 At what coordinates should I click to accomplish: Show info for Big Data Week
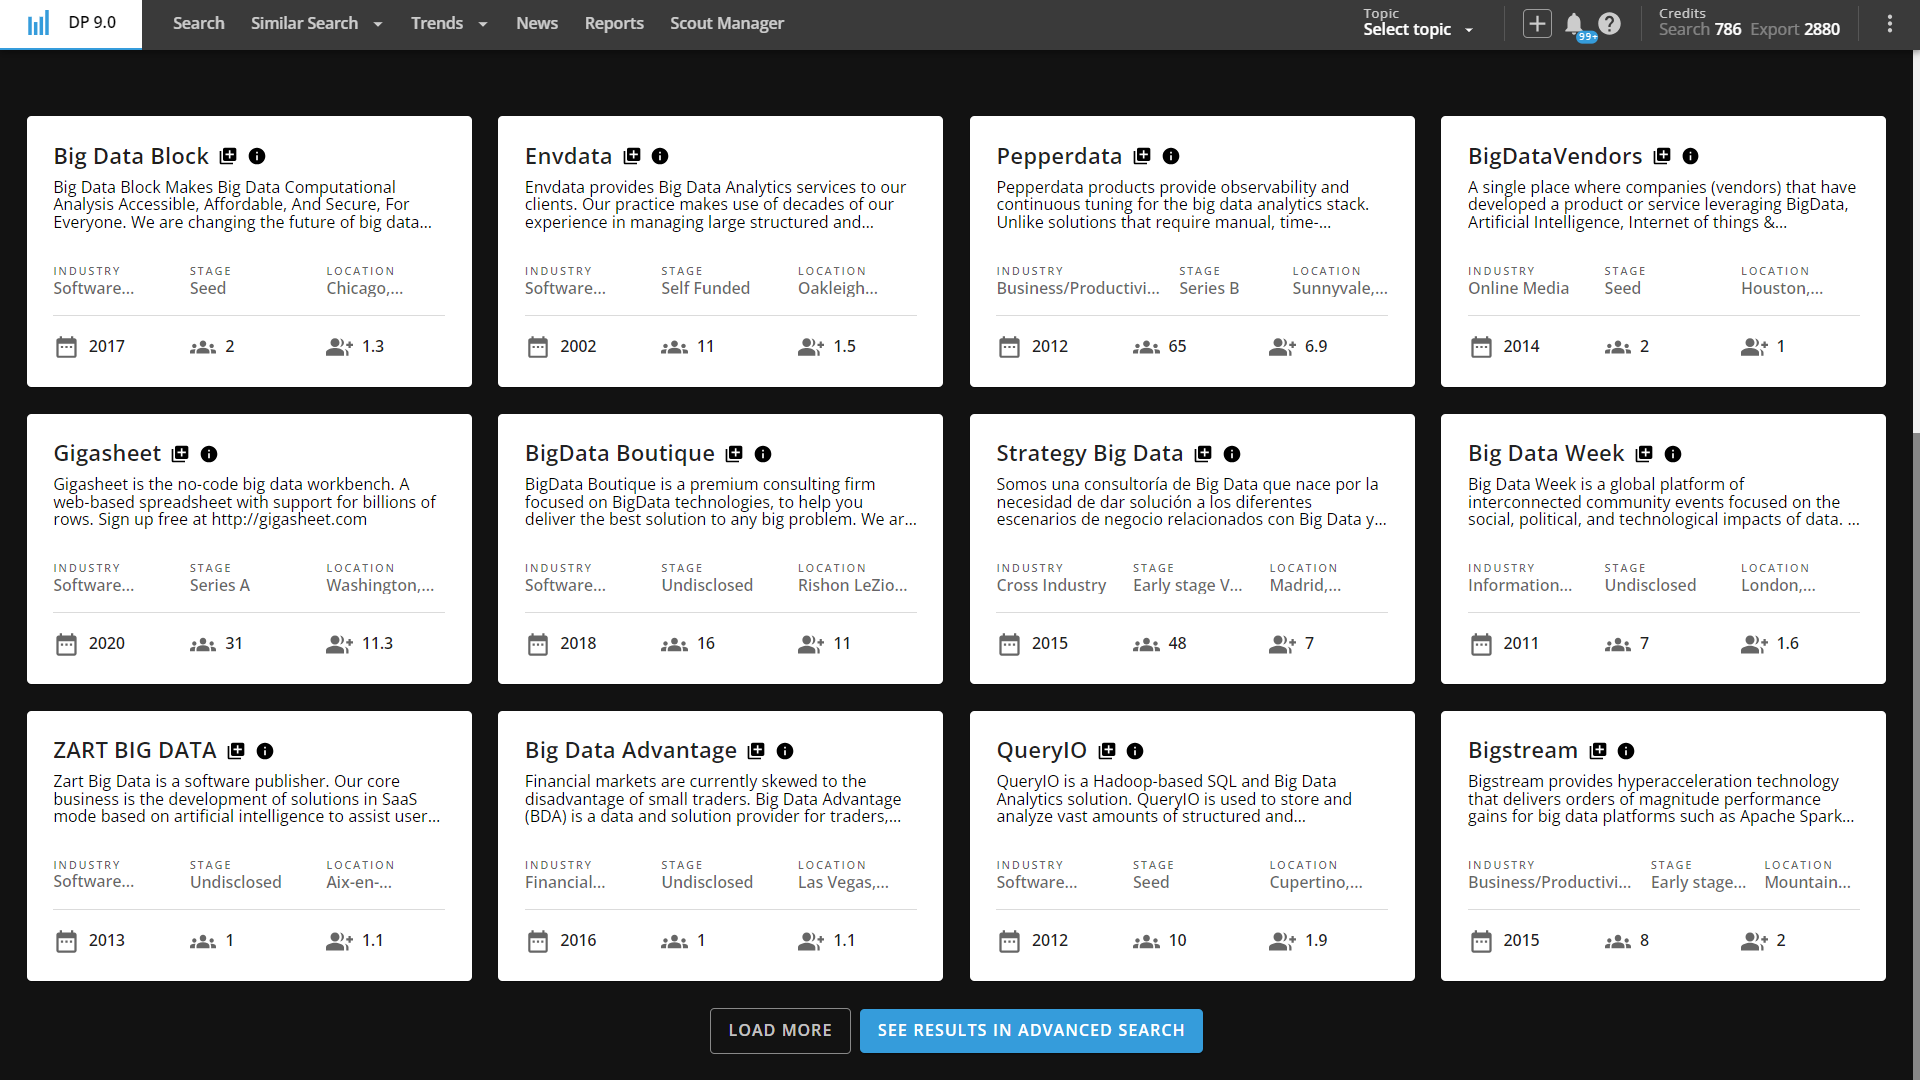pyautogui.click(x=1673, y=454)
